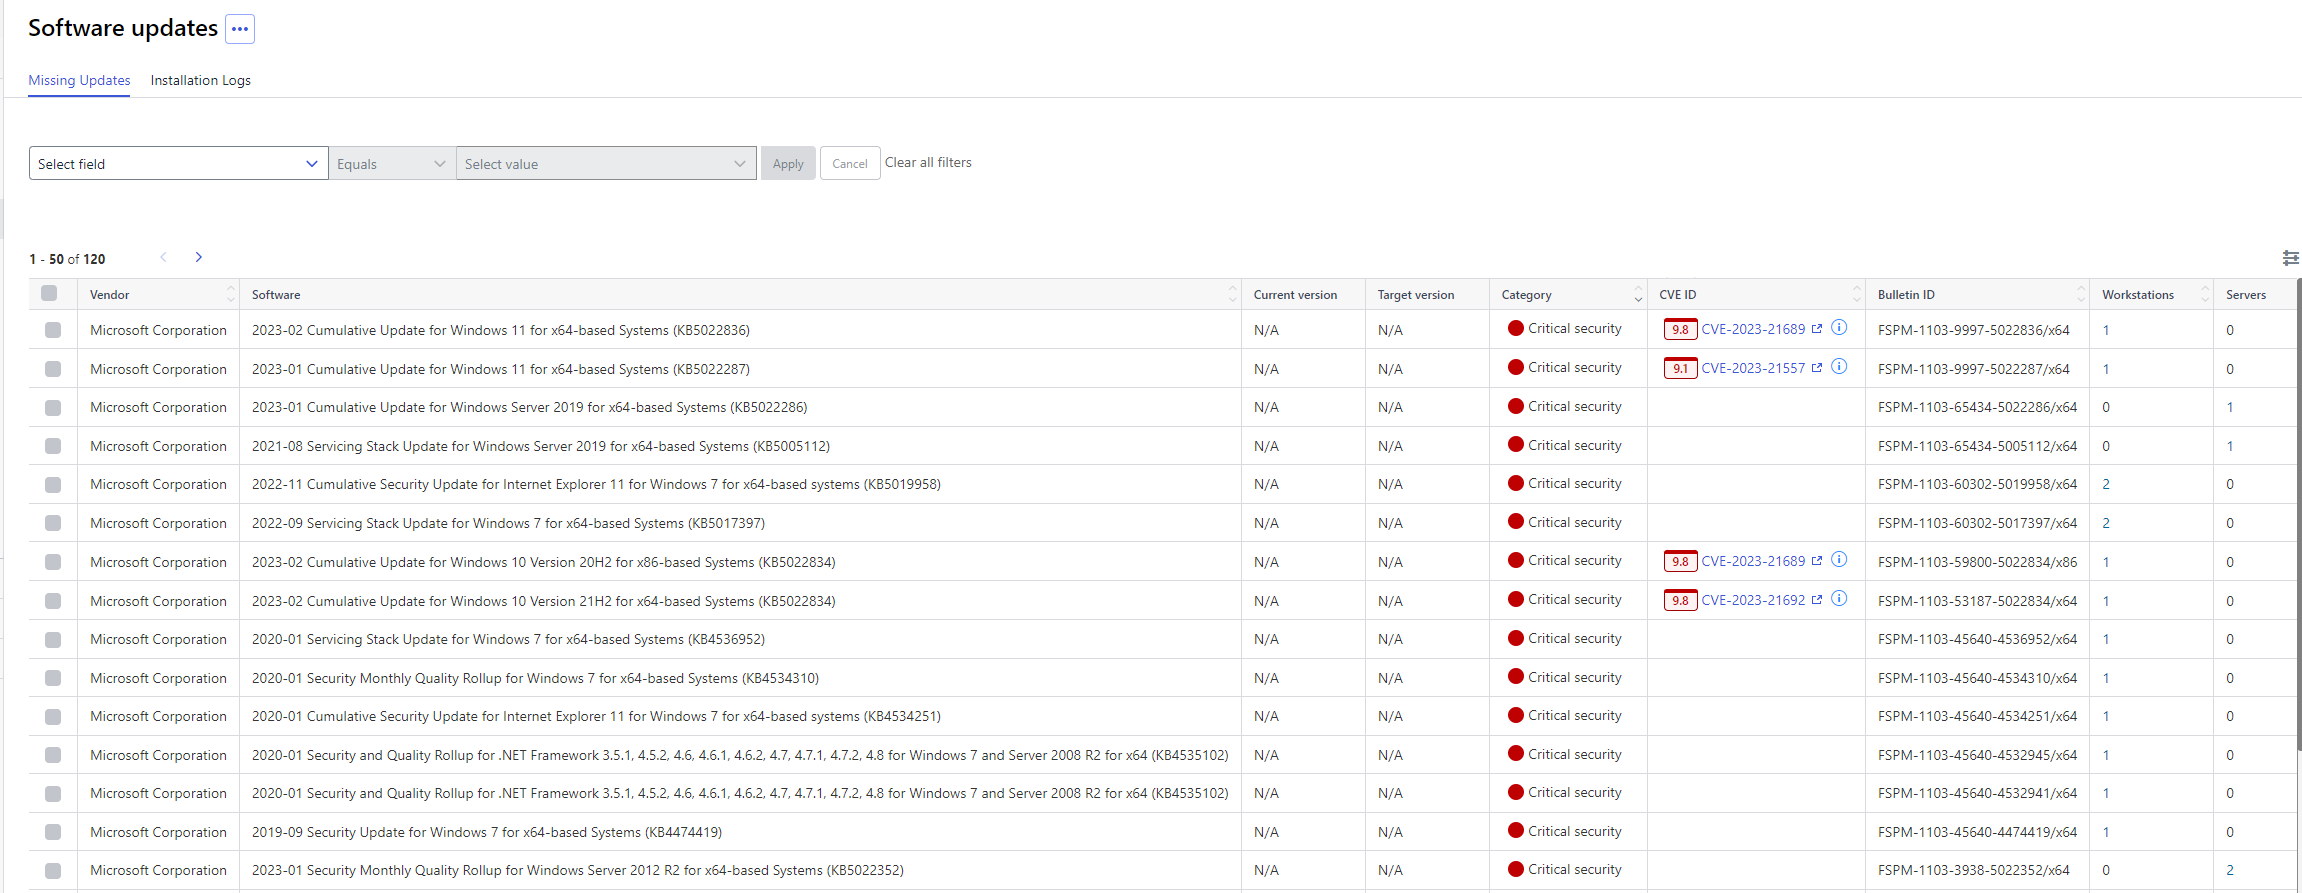2302x893 pixels.
Task: Open the workstation count link for KB5019958
Action: (x=2106, y=484)
